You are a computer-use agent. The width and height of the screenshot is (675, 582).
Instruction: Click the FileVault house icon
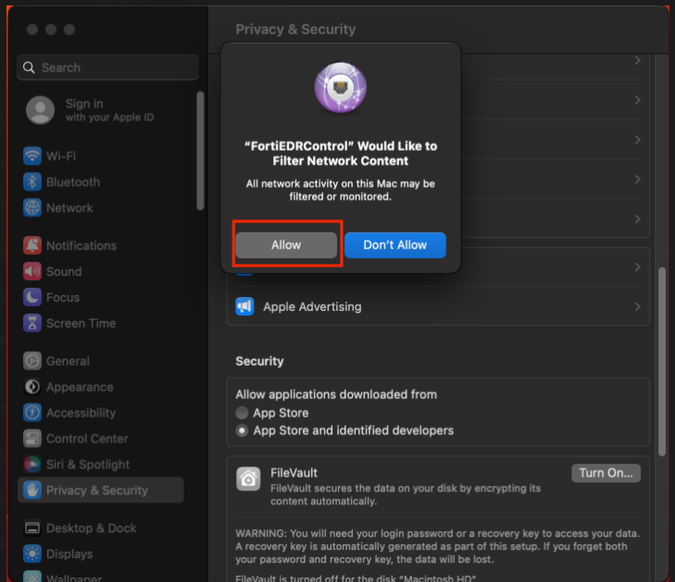coord(248,479)
